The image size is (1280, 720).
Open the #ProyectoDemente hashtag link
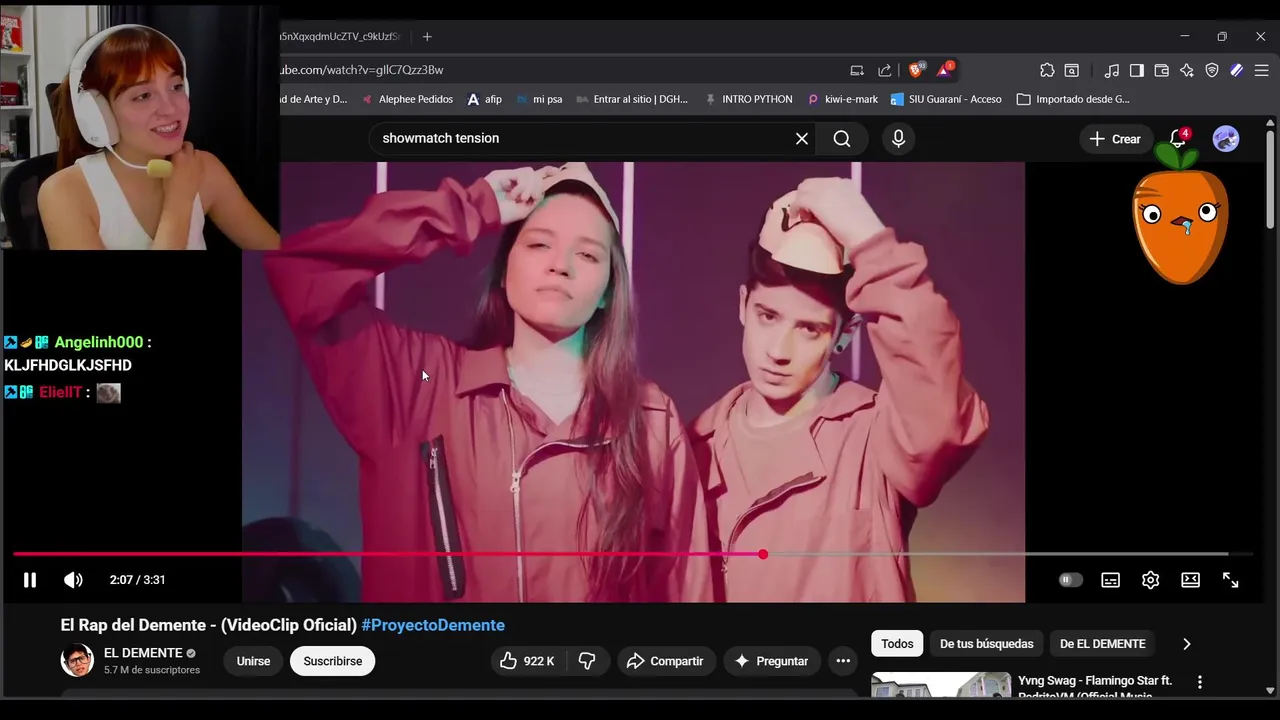click(x=433, y=625)
